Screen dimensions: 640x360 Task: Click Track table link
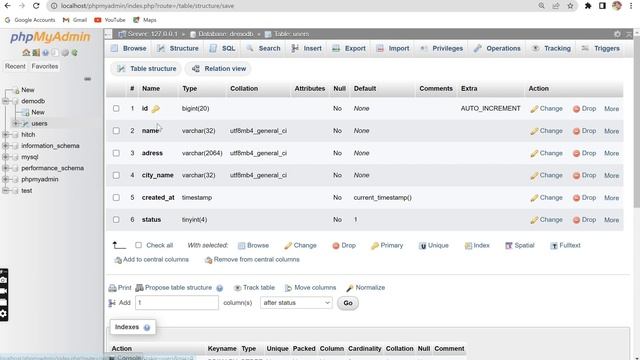(254, 288)
